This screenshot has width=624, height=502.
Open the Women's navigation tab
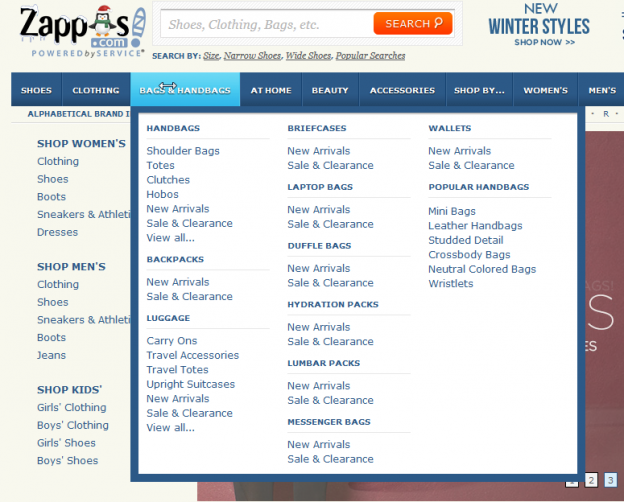click(545, 90)
